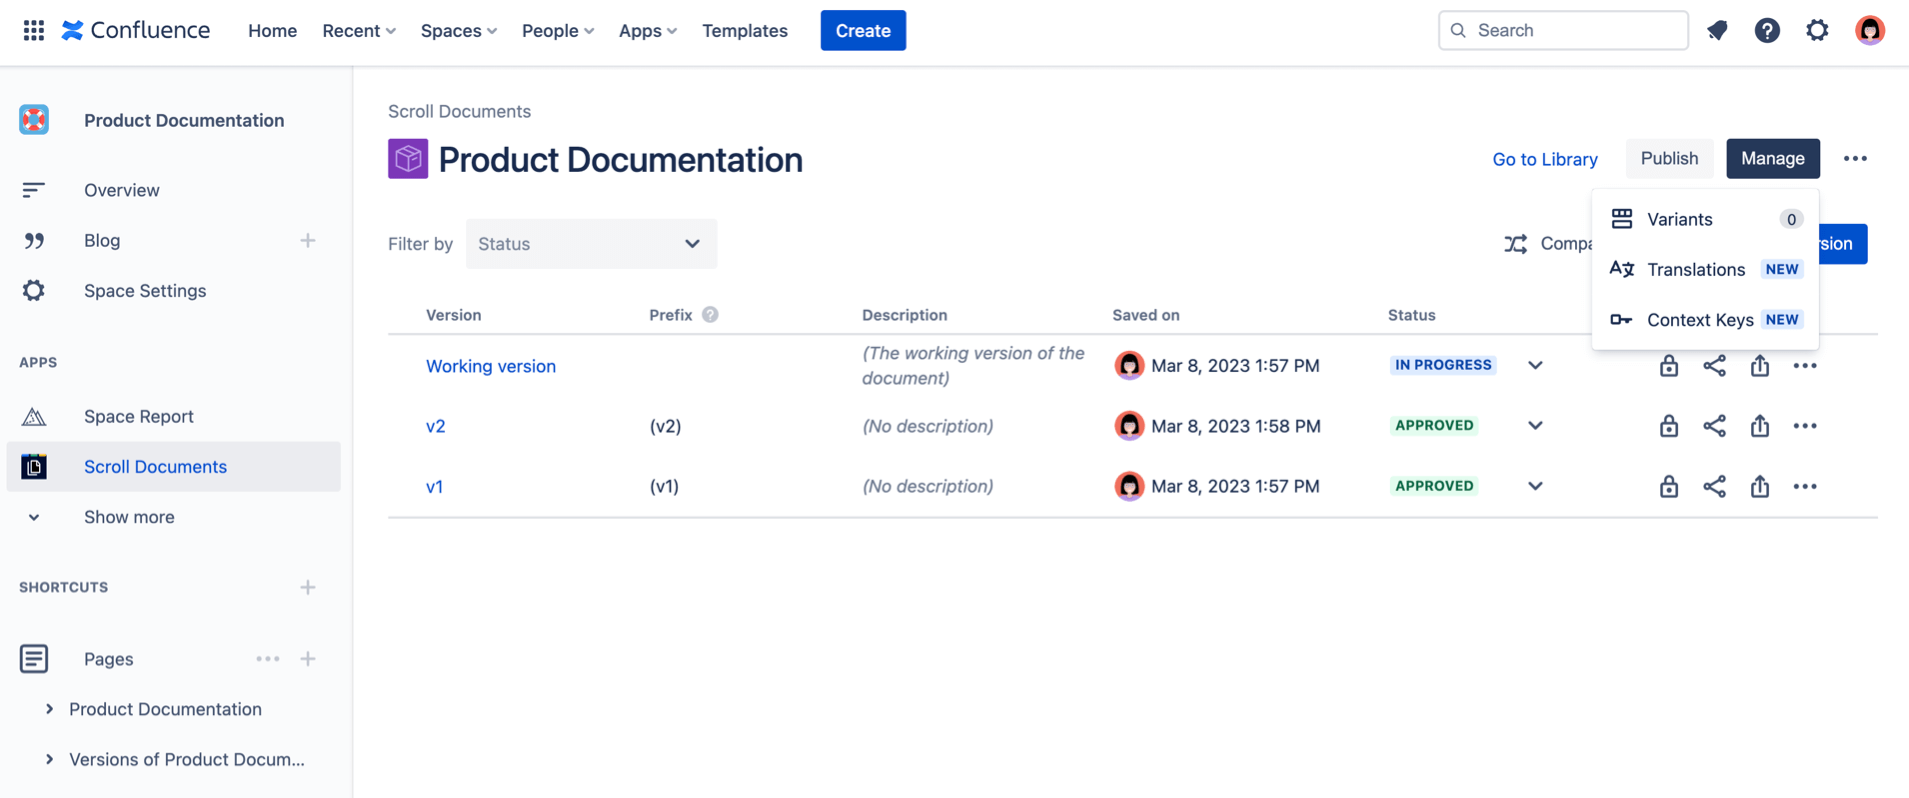Click share icon for v2 row
Image resolution: width=1909 pixels, height=798 pixels.
click(x=1714, y=426)
